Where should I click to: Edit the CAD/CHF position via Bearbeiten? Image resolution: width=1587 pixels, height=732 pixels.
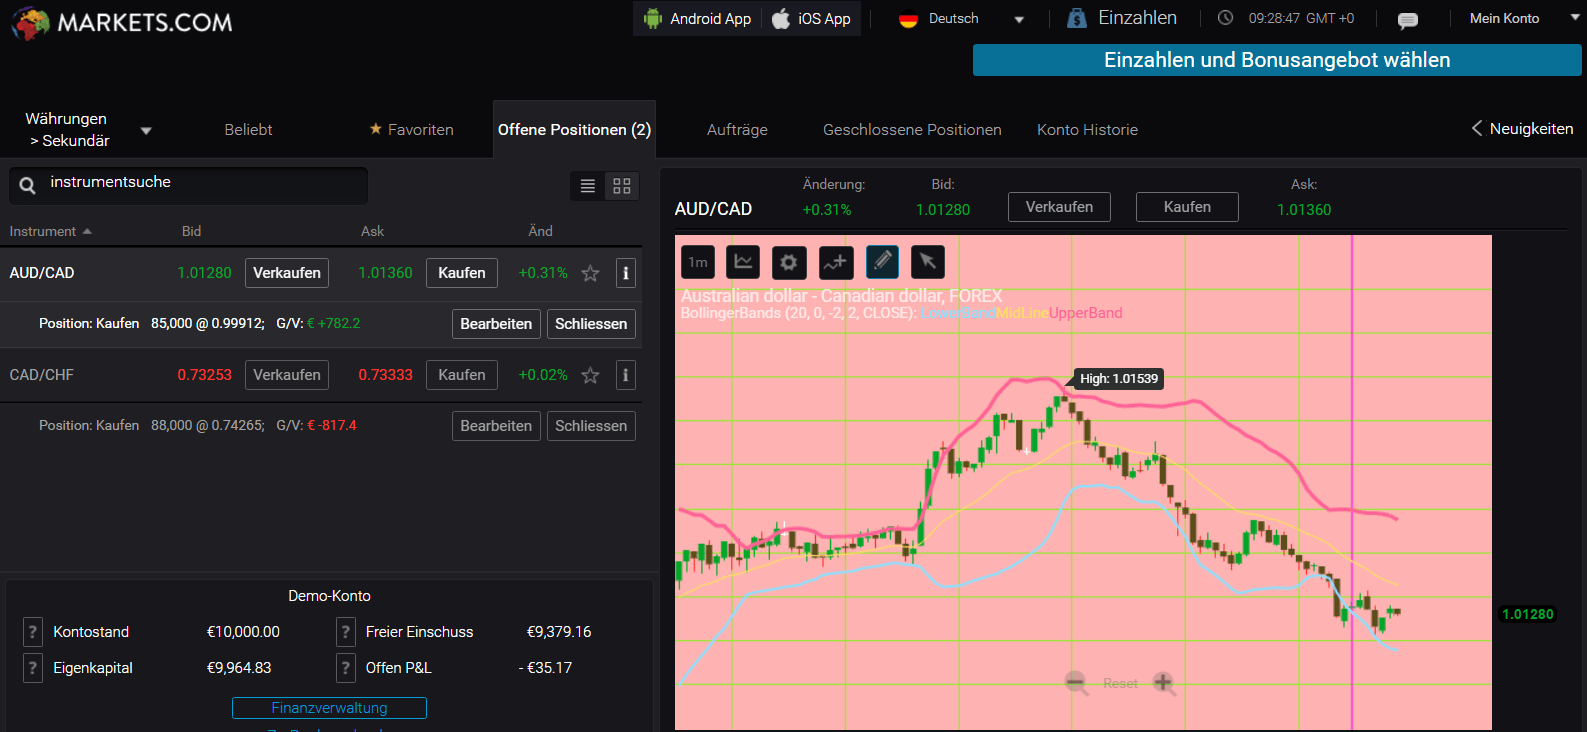pos(496,426)
